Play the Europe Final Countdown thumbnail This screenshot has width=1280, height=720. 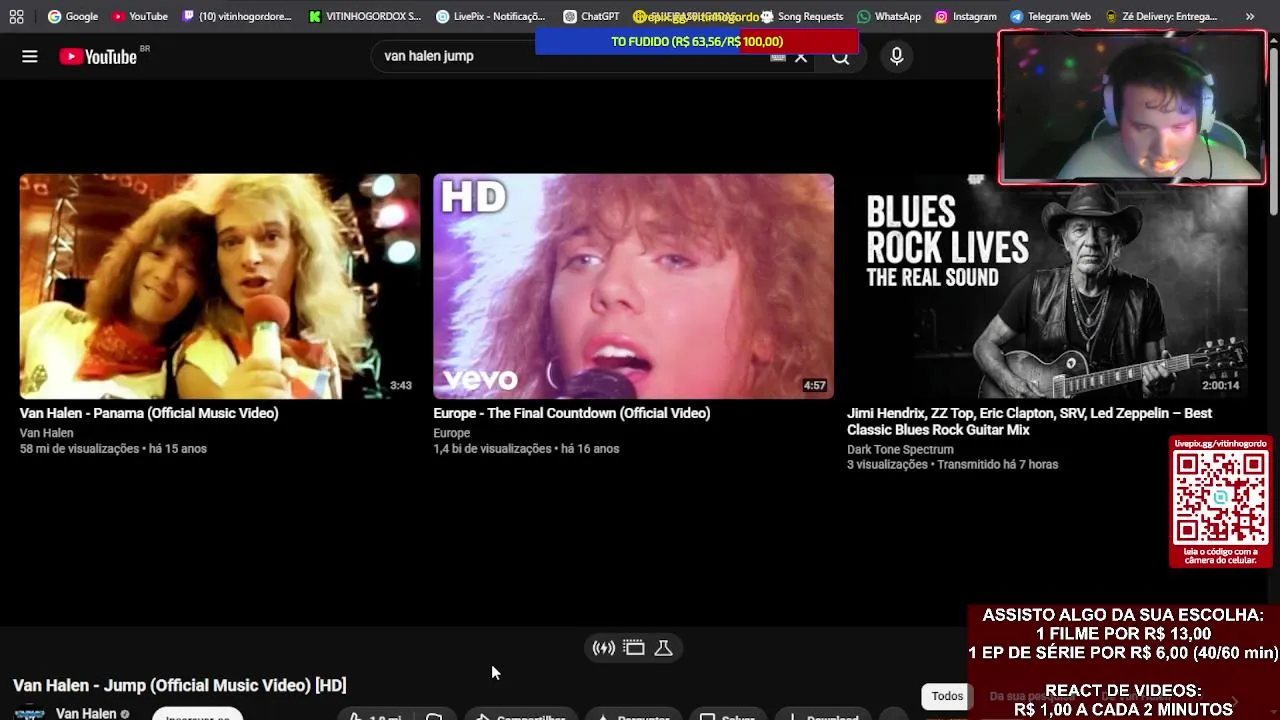(633, 286)
